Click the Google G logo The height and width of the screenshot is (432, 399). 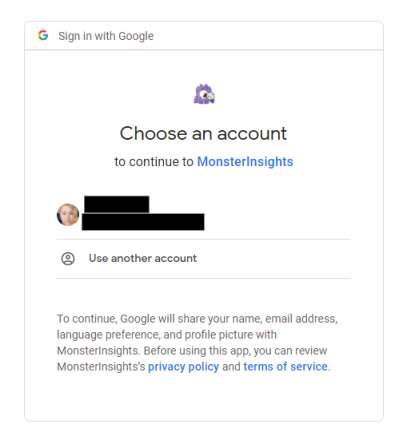coord(43,35)
